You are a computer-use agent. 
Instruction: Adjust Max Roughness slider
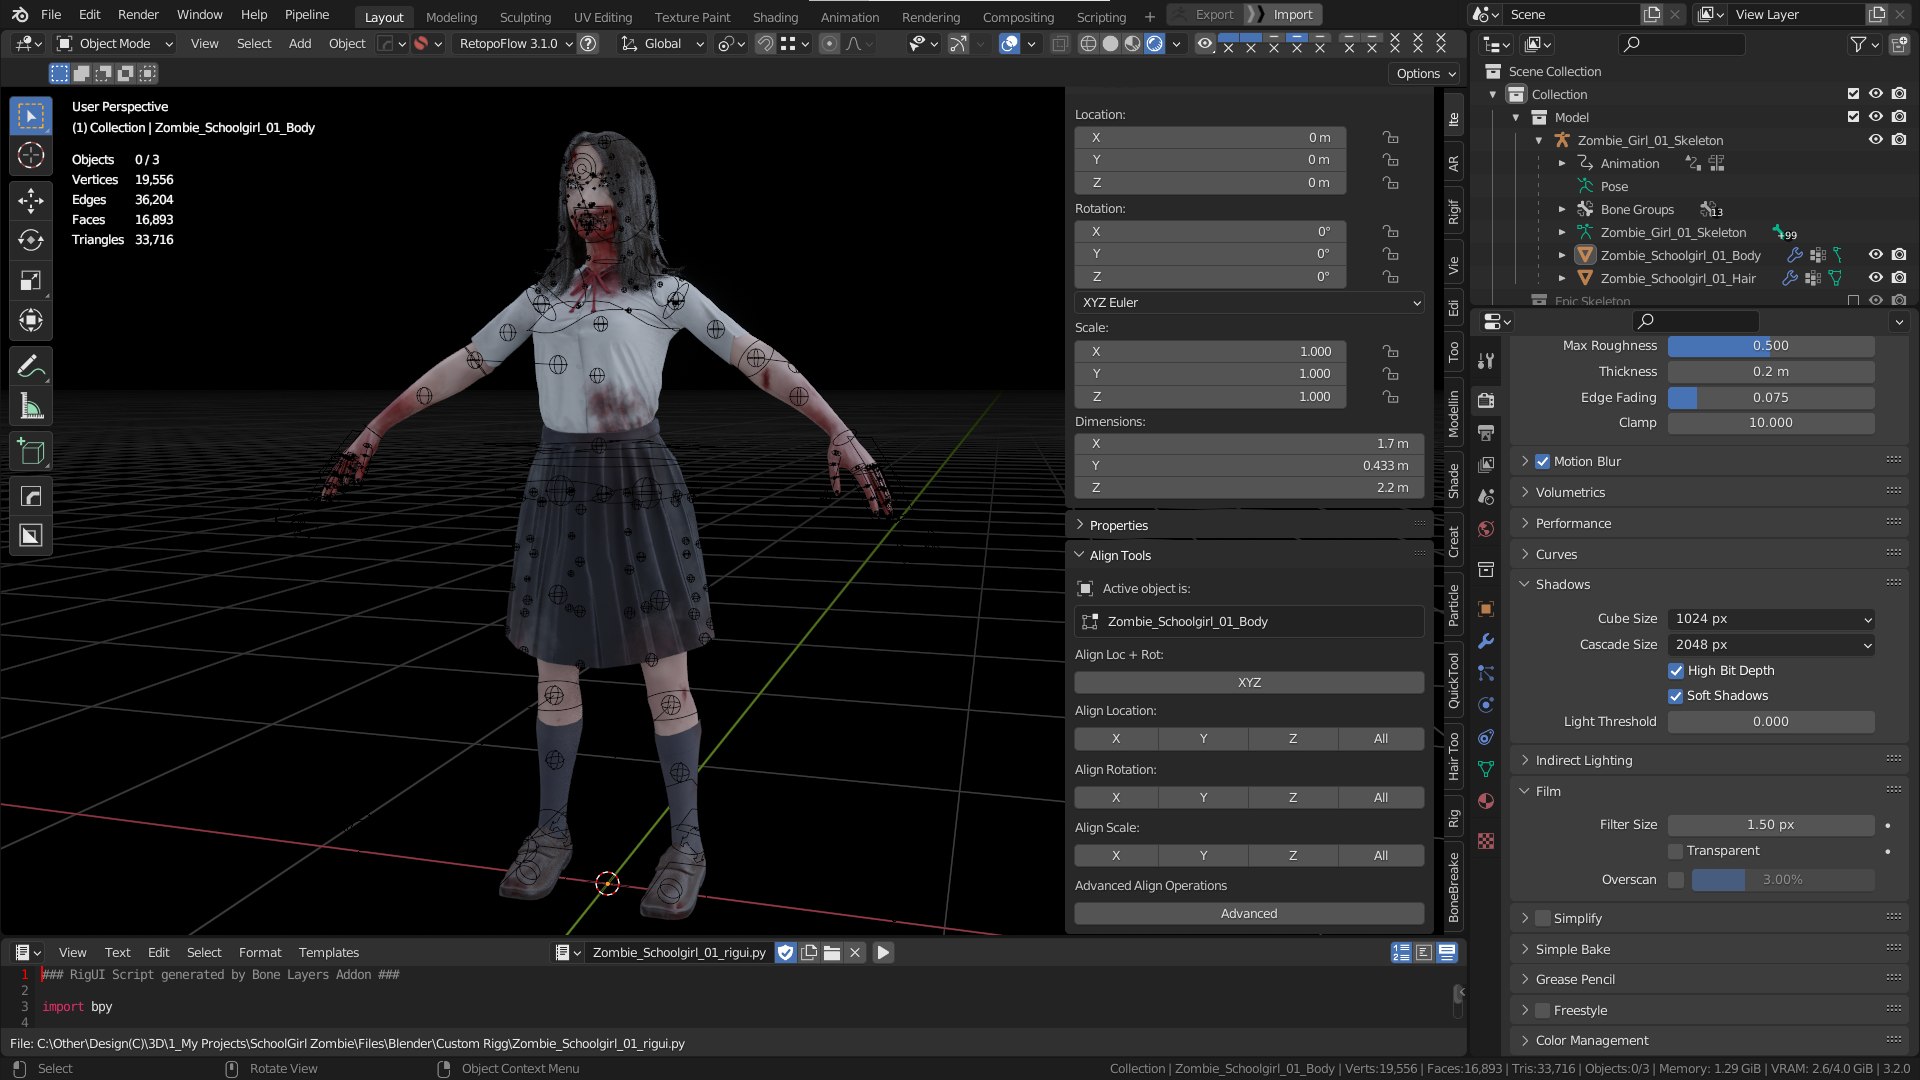(x=1771, y=346)
